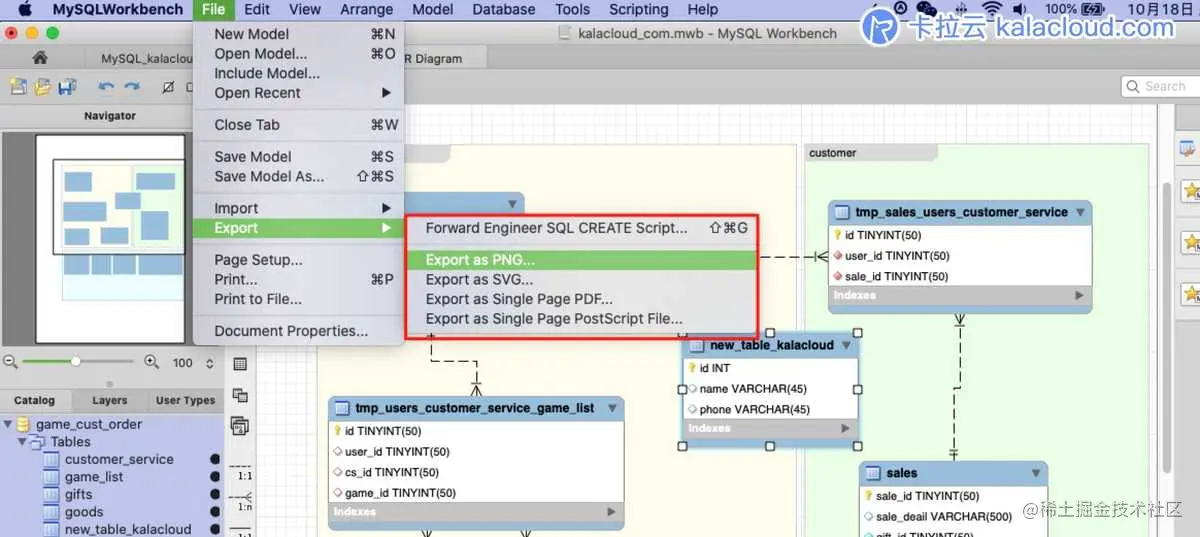Select the Place New View tool

tap(240, 396)
